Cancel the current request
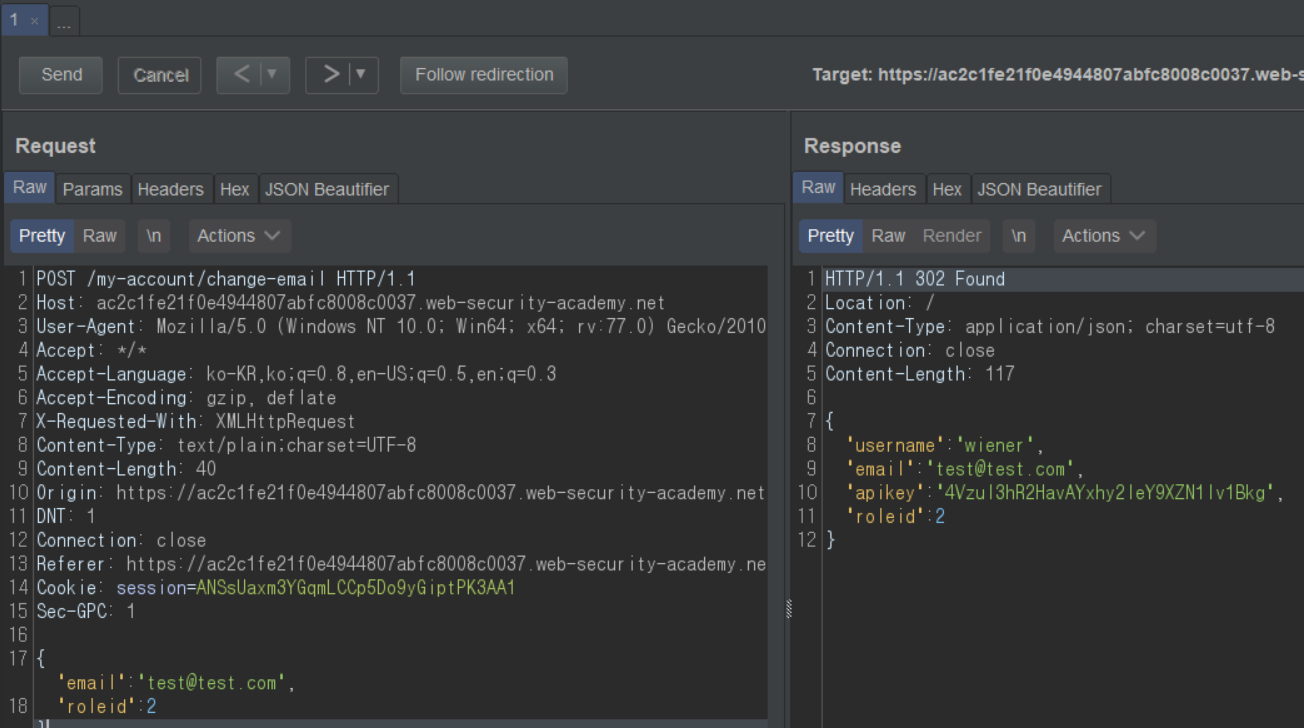This screenshot has width=1304, height=728. (160, 75)
